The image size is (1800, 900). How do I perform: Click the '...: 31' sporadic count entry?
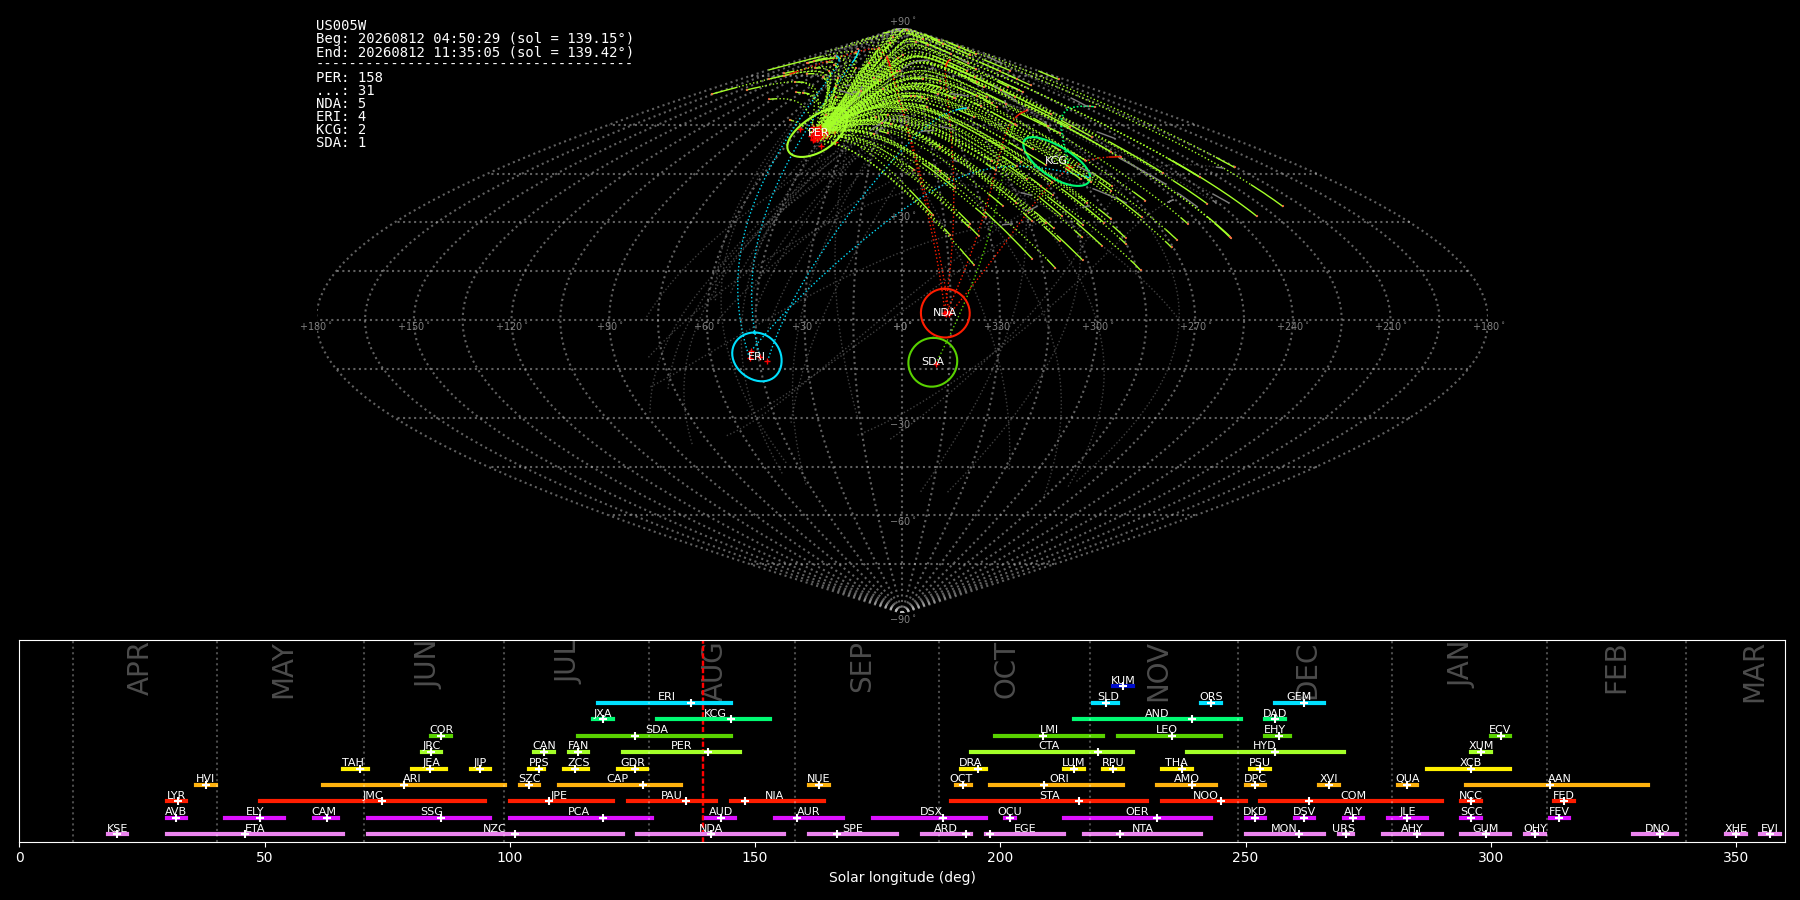[x=345, y=91]
